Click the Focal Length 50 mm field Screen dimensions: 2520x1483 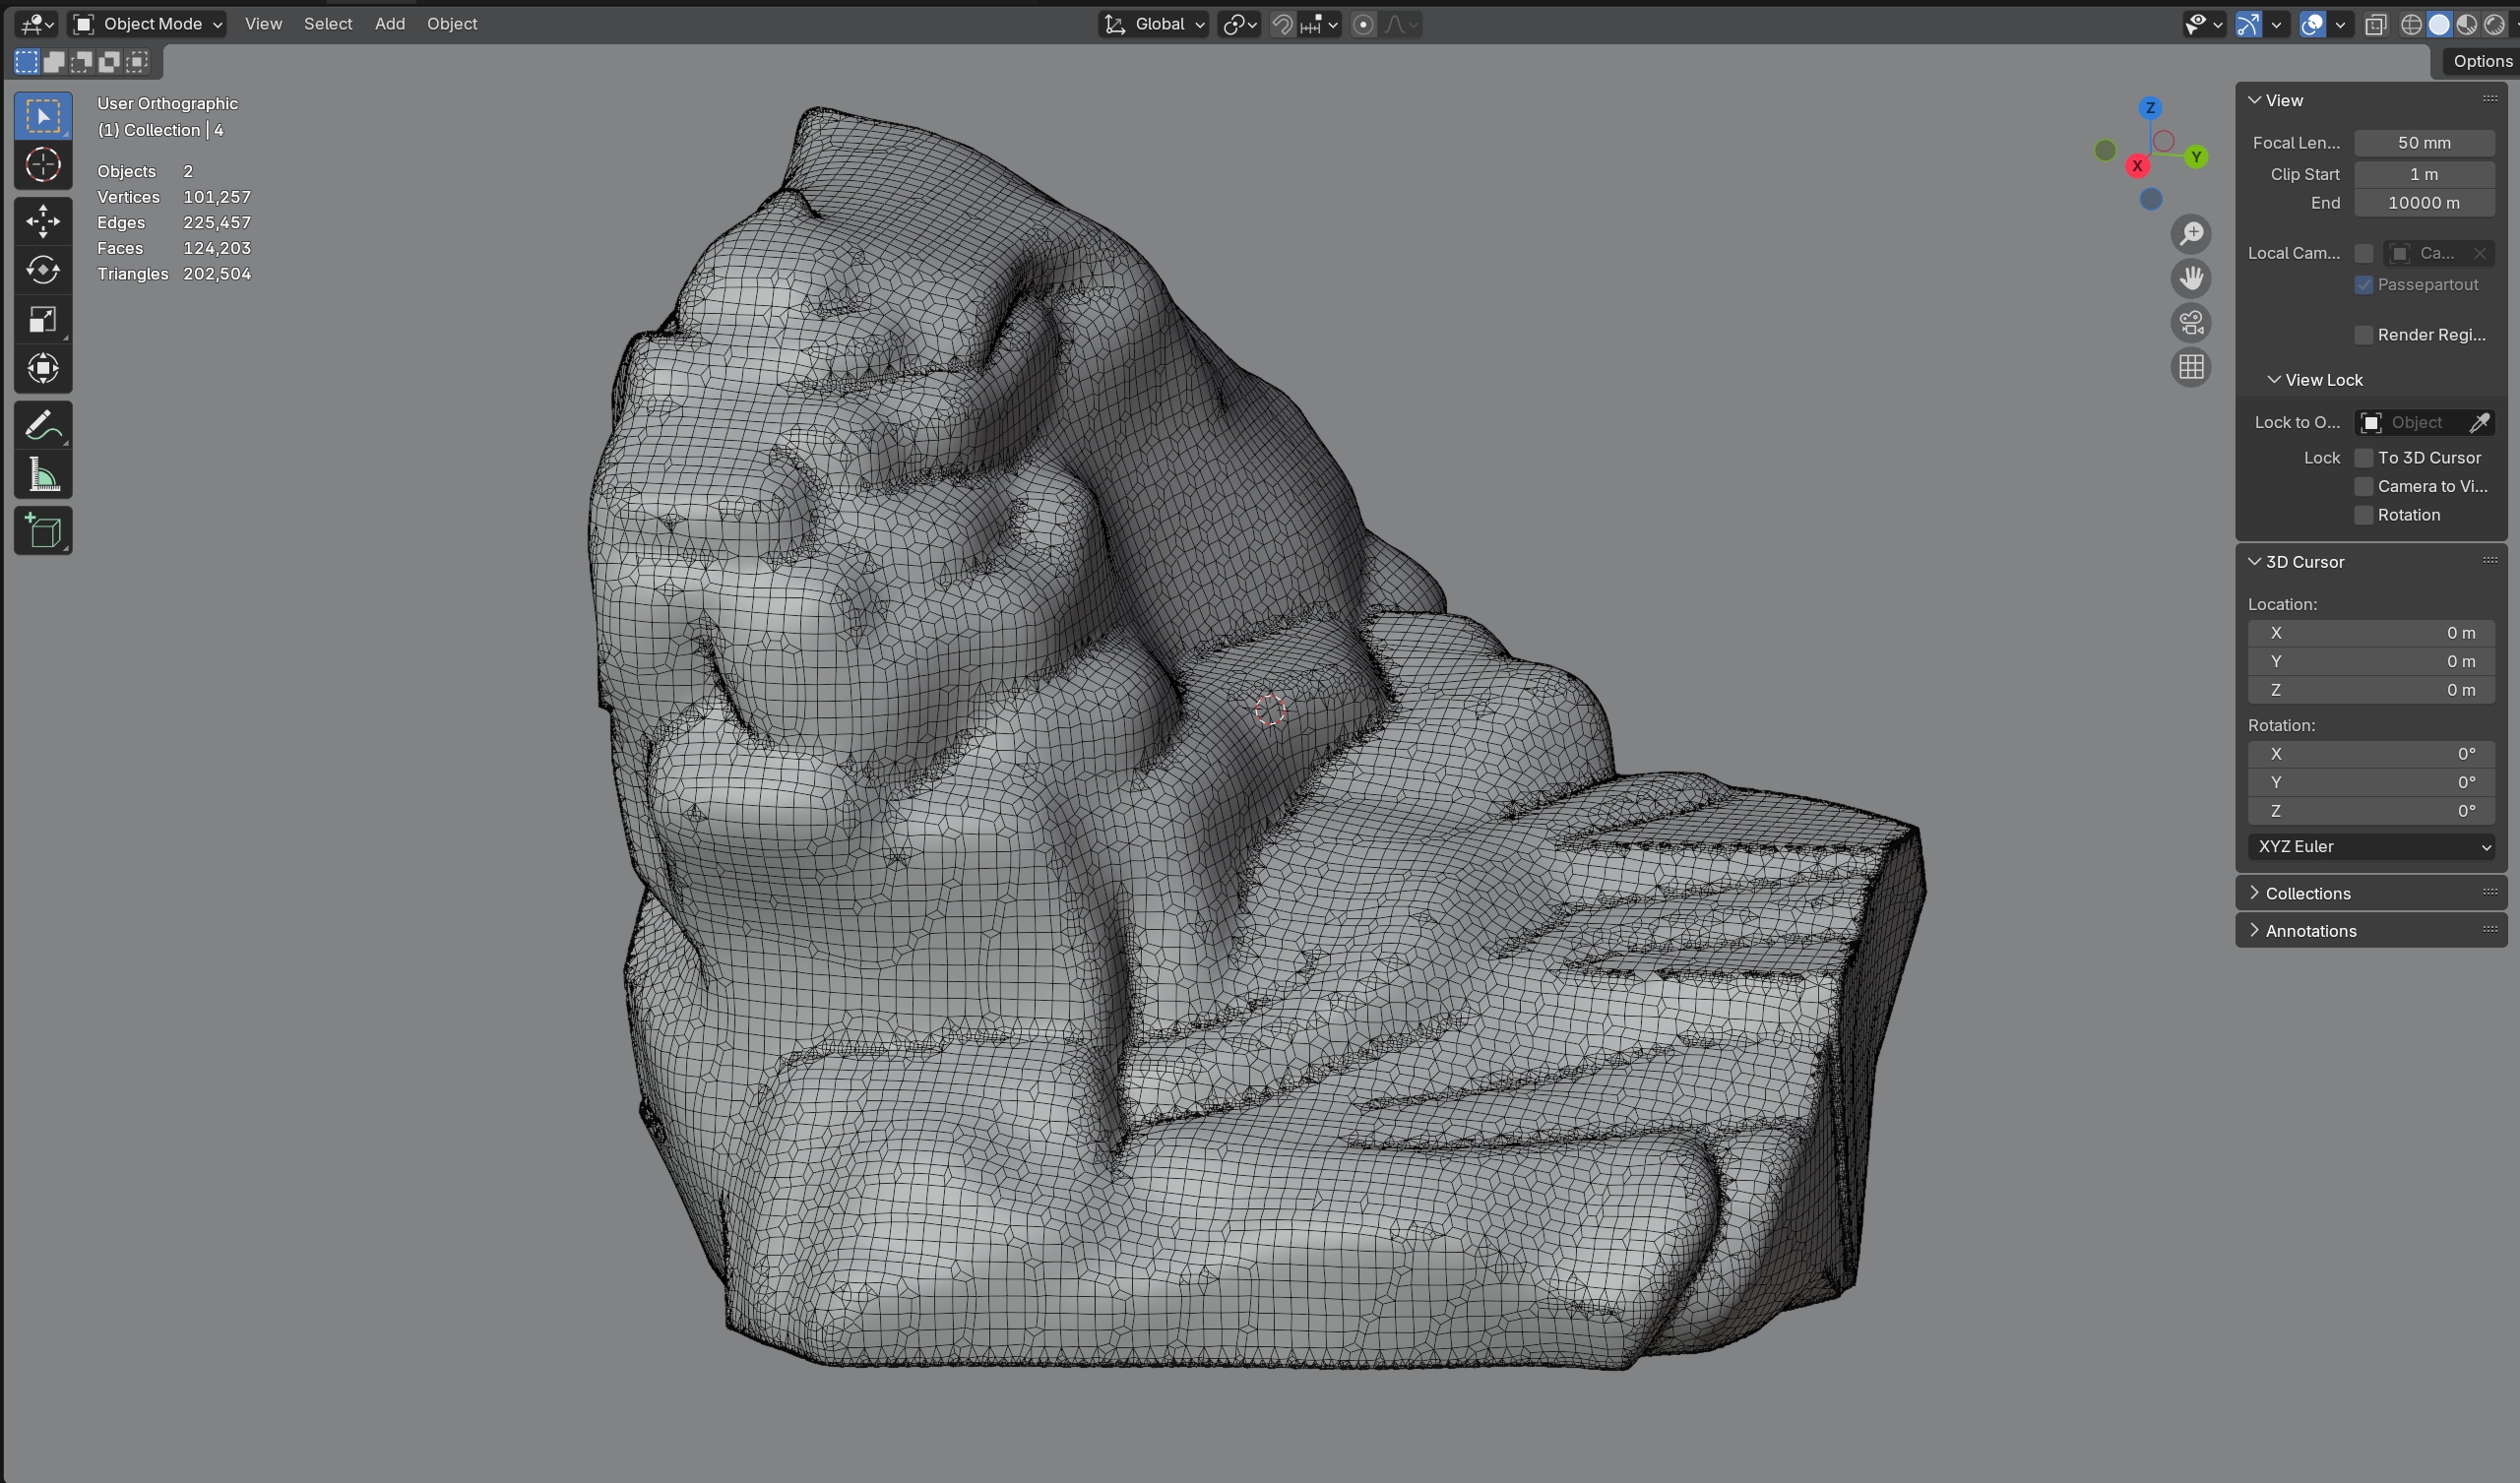2423,143
